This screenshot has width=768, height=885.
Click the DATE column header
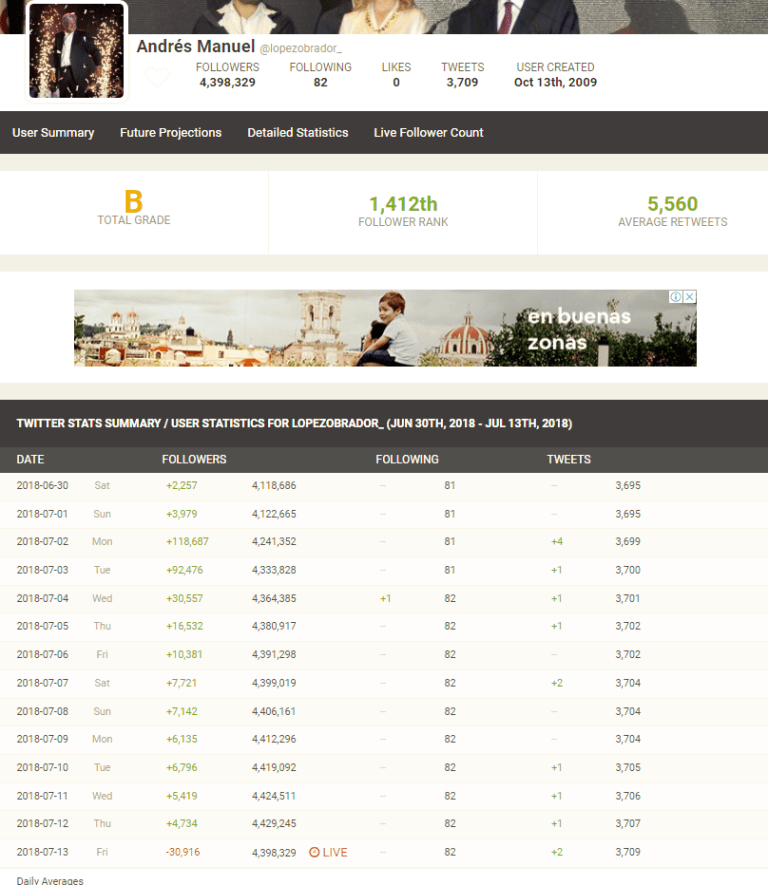pyautogui.click(x=30, y=459)
